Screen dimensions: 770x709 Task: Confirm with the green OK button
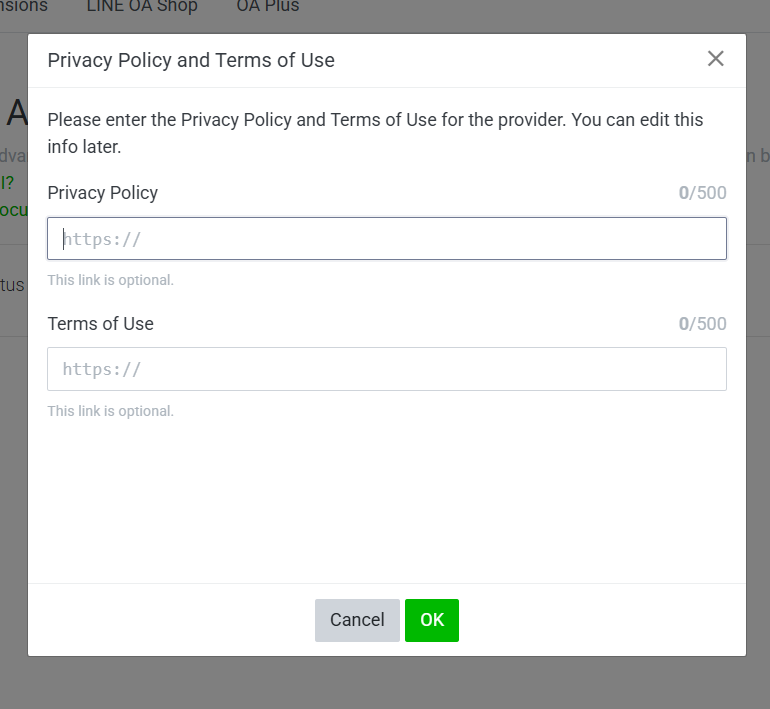coord(431,620)
